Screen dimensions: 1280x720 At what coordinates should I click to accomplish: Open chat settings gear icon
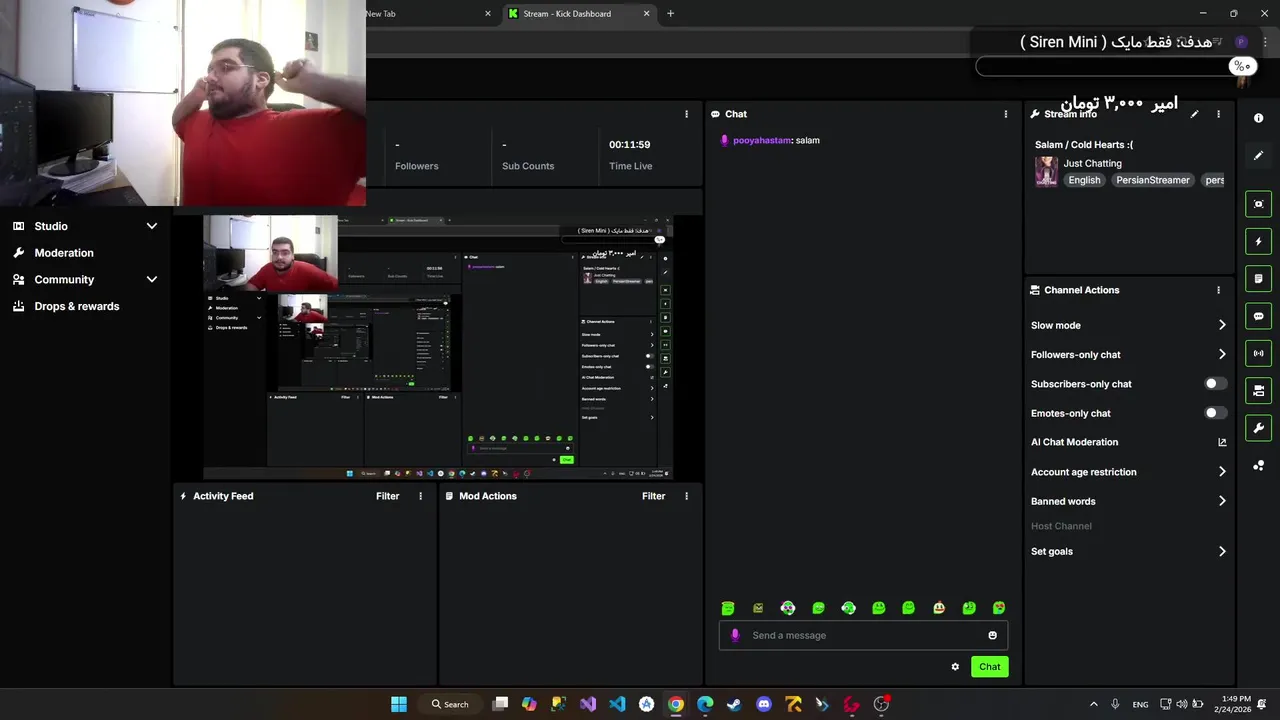point(955,667)
